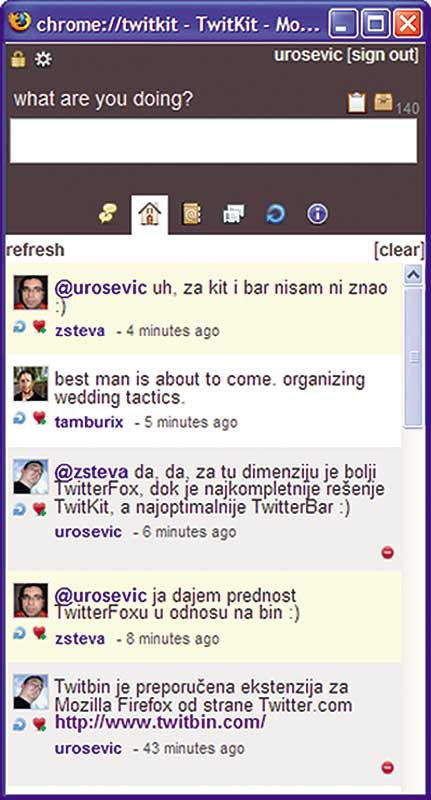Click the refresh text link
This screenshot has width=431, height=800.
click(35, 250)
